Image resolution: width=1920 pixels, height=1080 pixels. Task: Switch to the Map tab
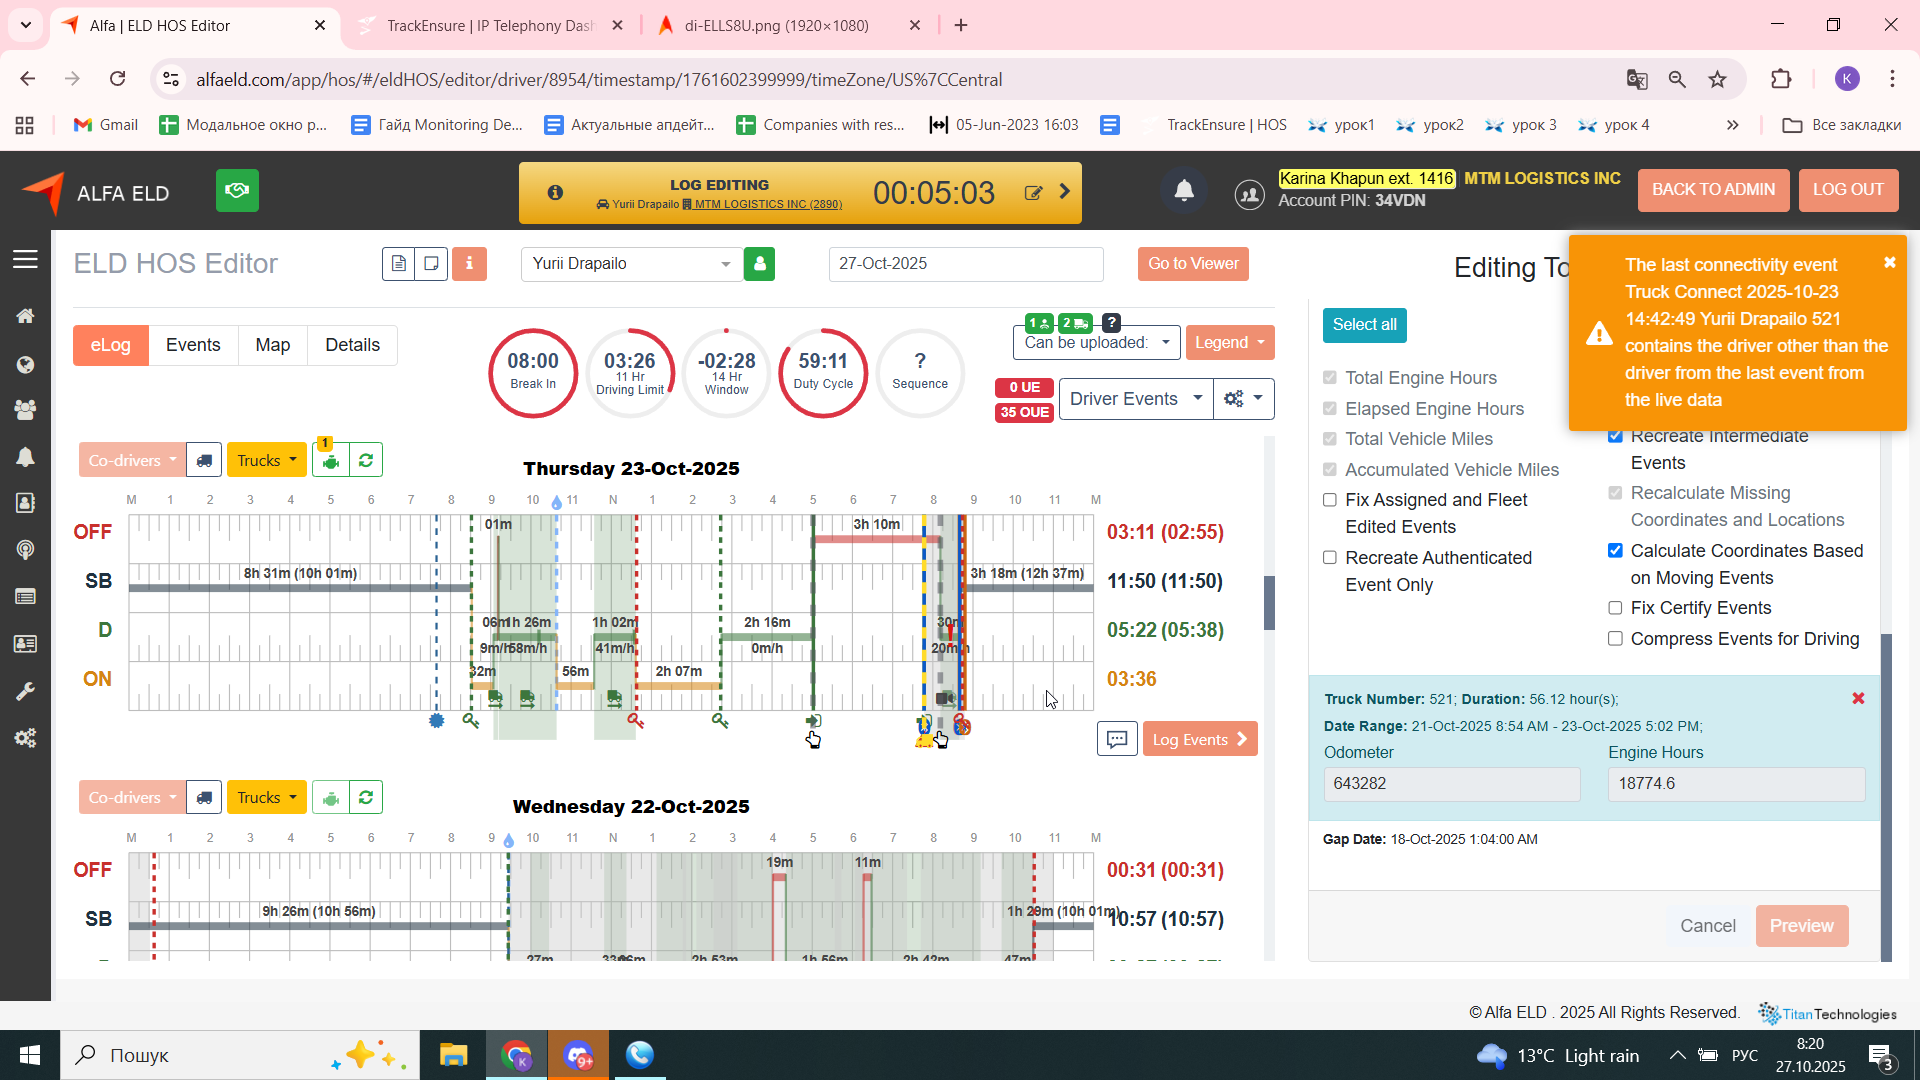pos(272,345)
